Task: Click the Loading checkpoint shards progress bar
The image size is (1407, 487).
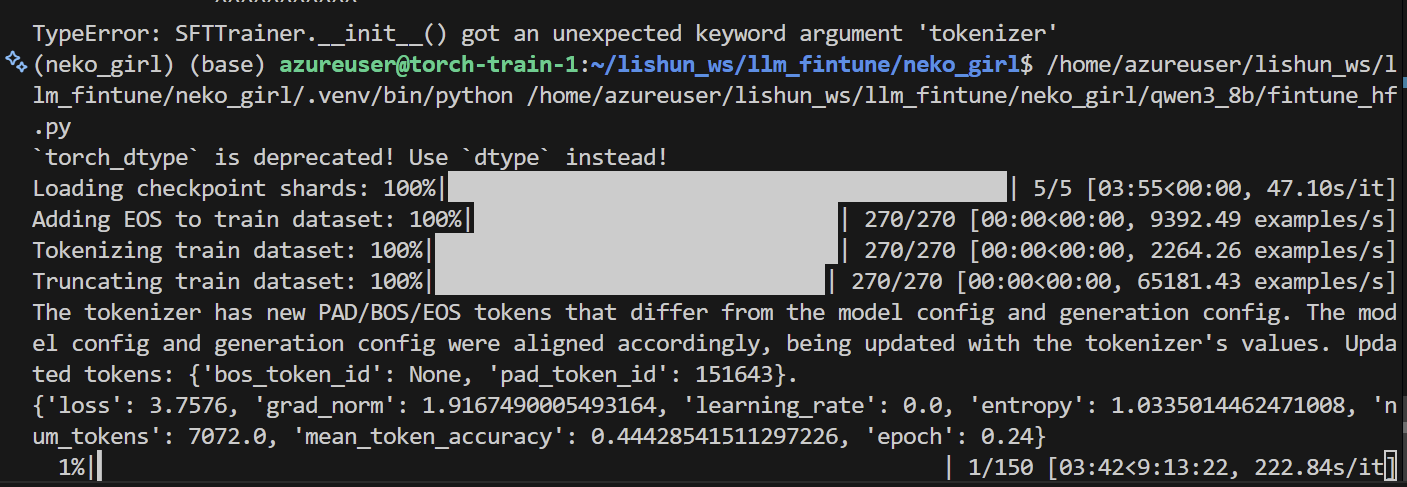Action: pos(727,188)
